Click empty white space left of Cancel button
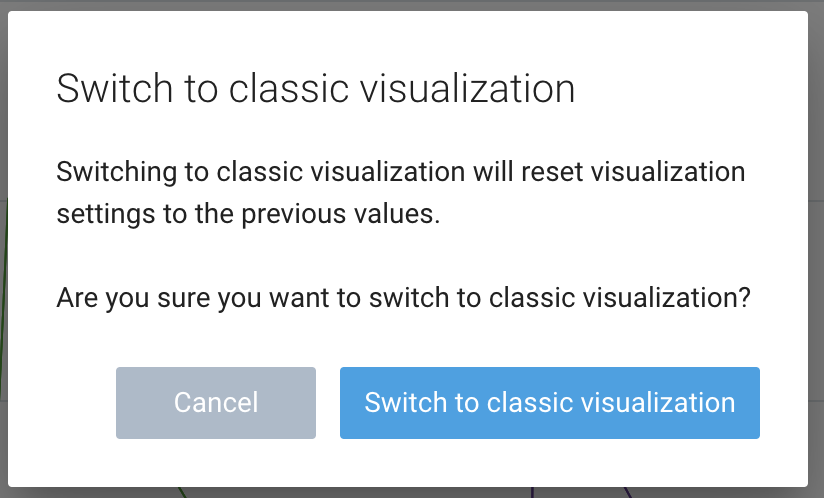The image size is (824, 498). pyautogui.click(x=62, y=403)
